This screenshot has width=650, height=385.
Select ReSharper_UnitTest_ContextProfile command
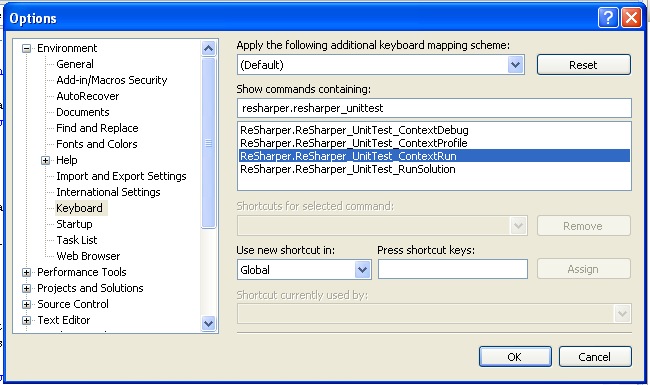coord(434,143)
